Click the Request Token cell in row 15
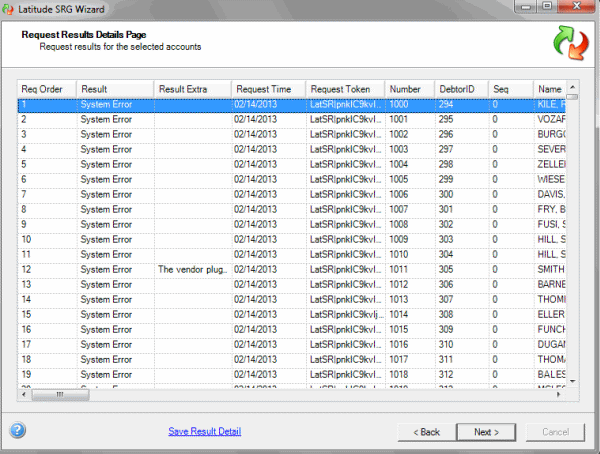Screen dimensions: 600x454 (x=347, y=314)
